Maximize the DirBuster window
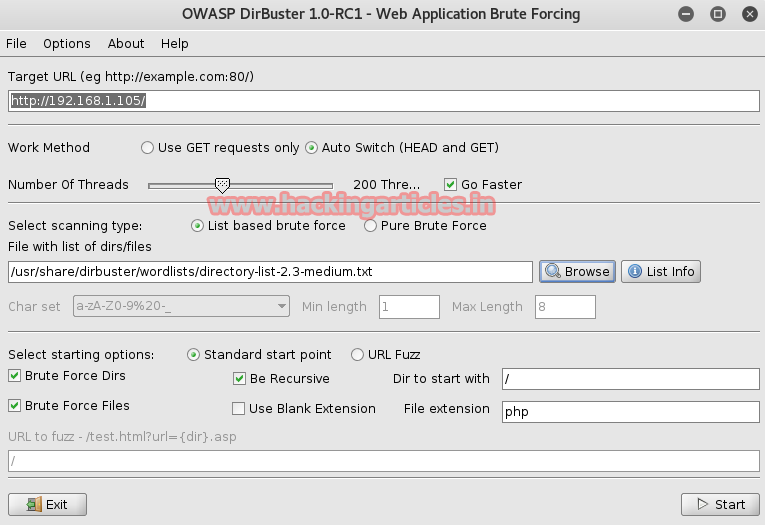Image resolution: width=765 pixels, height=525 pixels. 718,14
